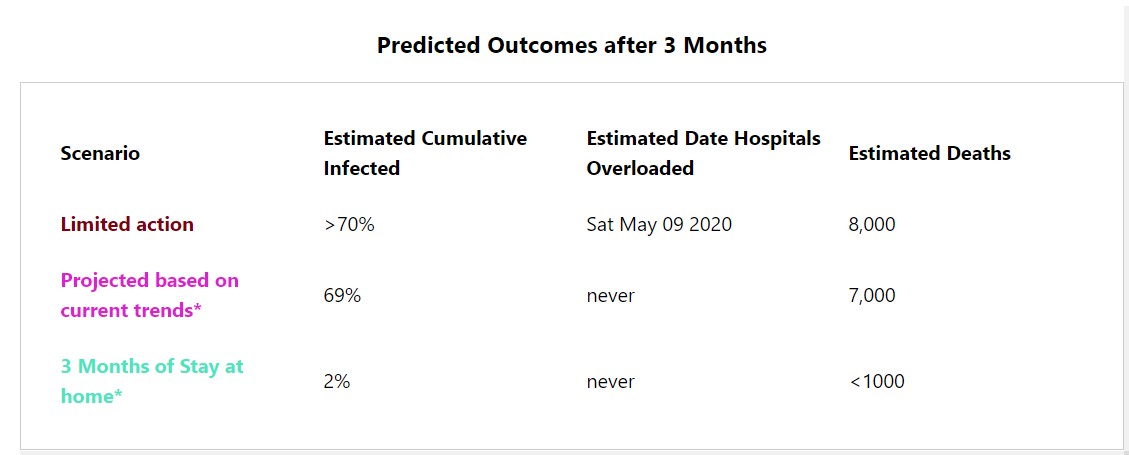
Task: Click the Scenario column header
Action: (100, 153)
